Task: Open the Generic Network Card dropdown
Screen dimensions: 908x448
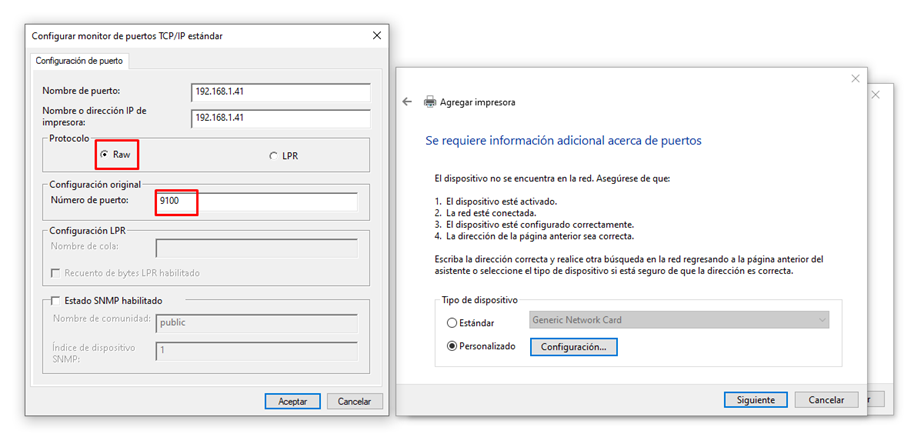Action: coord(679,320)
